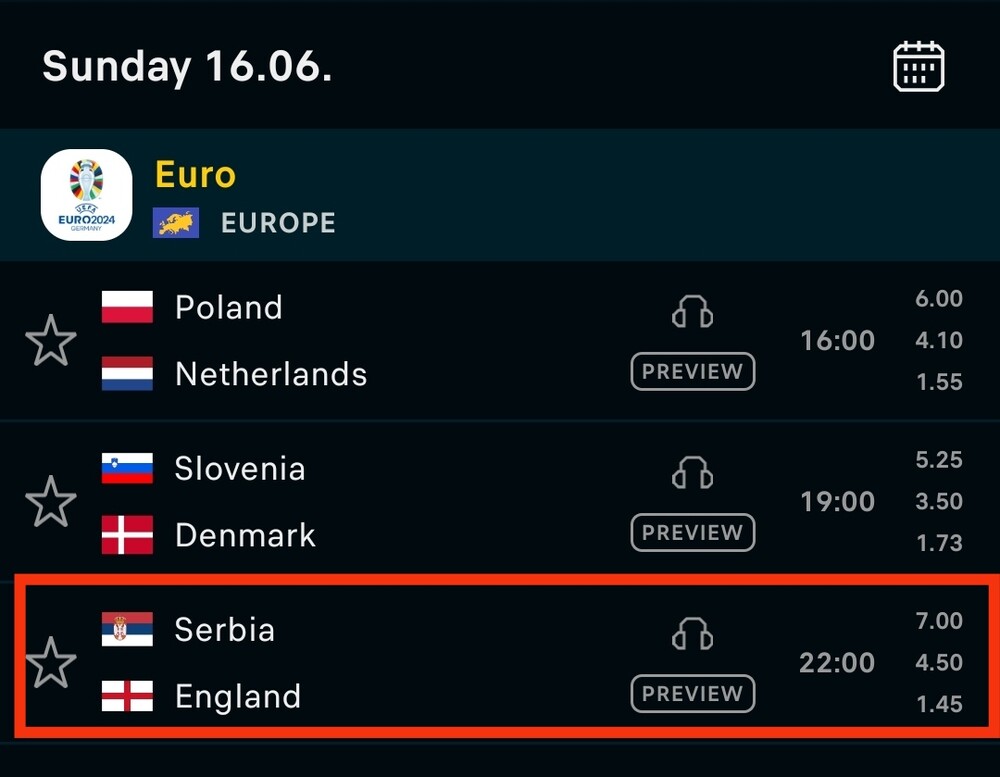
Task: Open PREVIEW for Poland vs Netherlands
Action: [693, 371]
